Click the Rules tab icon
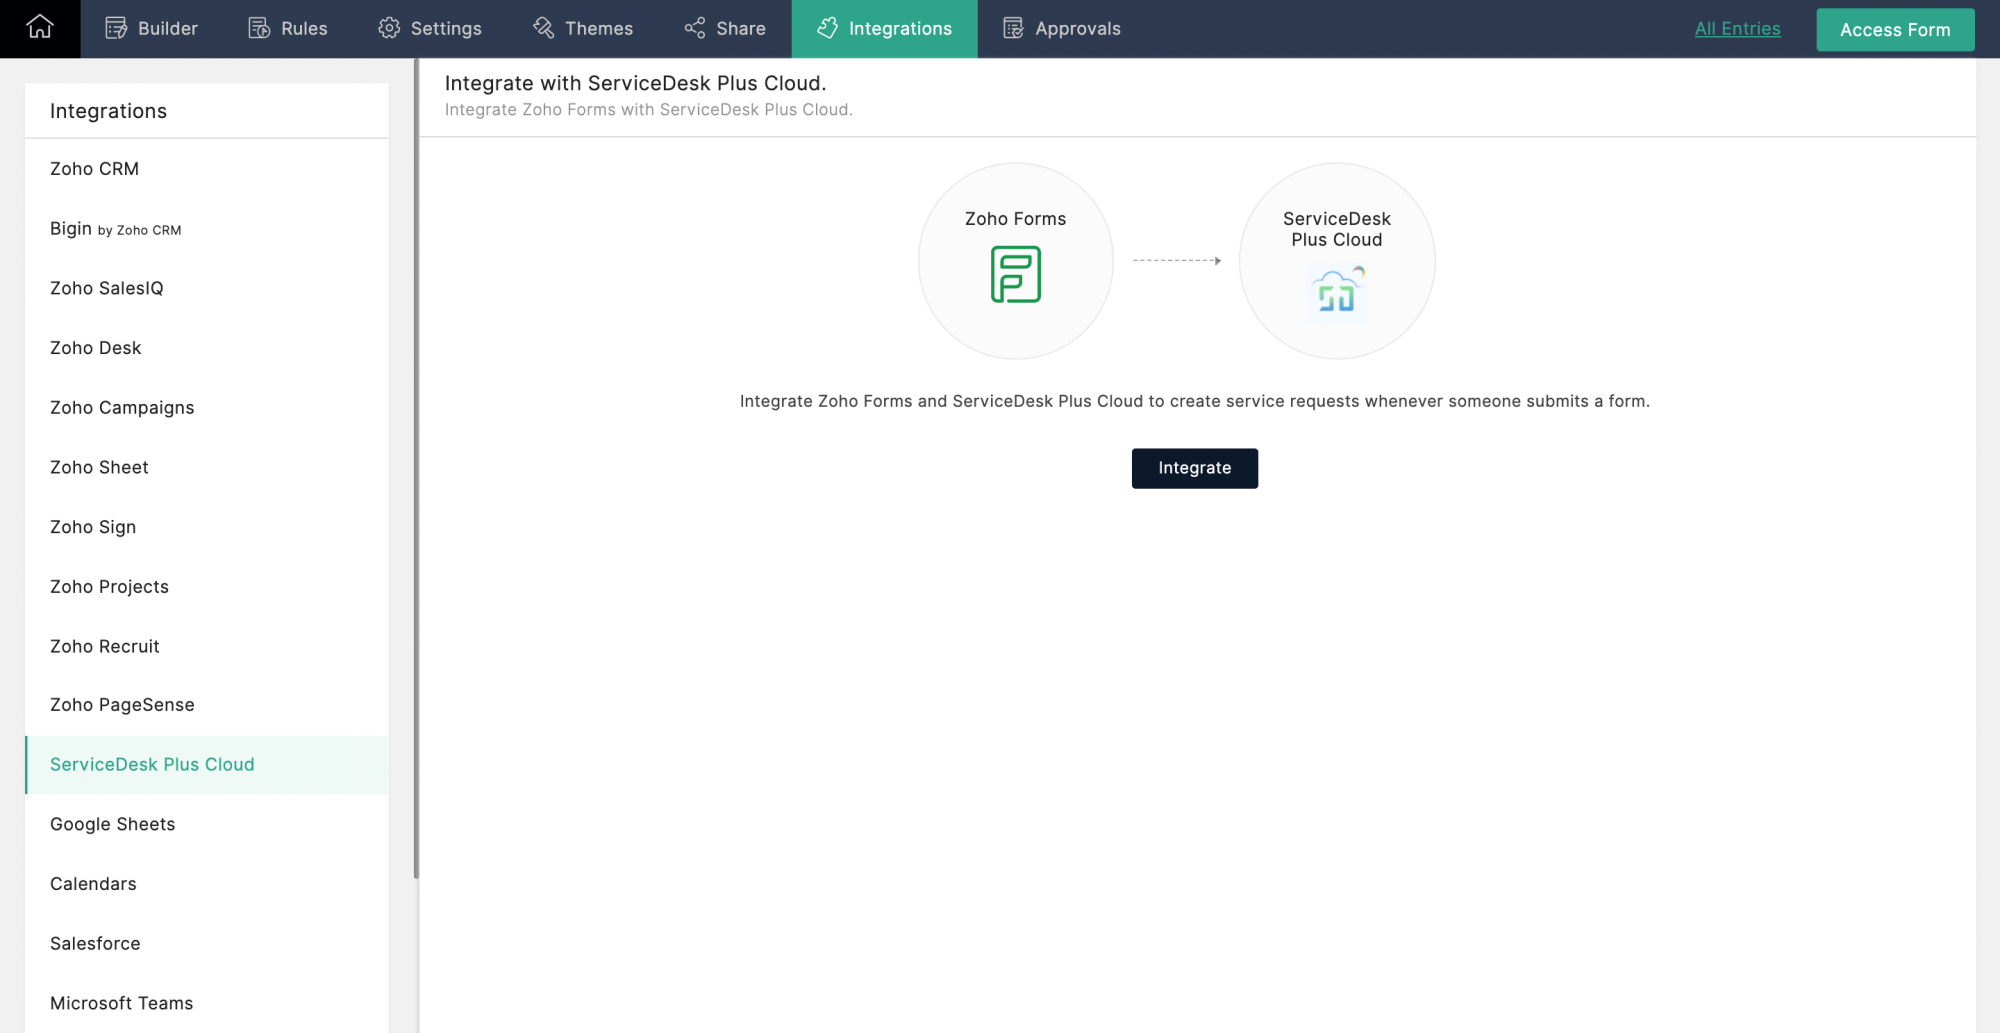 [259, 28]
